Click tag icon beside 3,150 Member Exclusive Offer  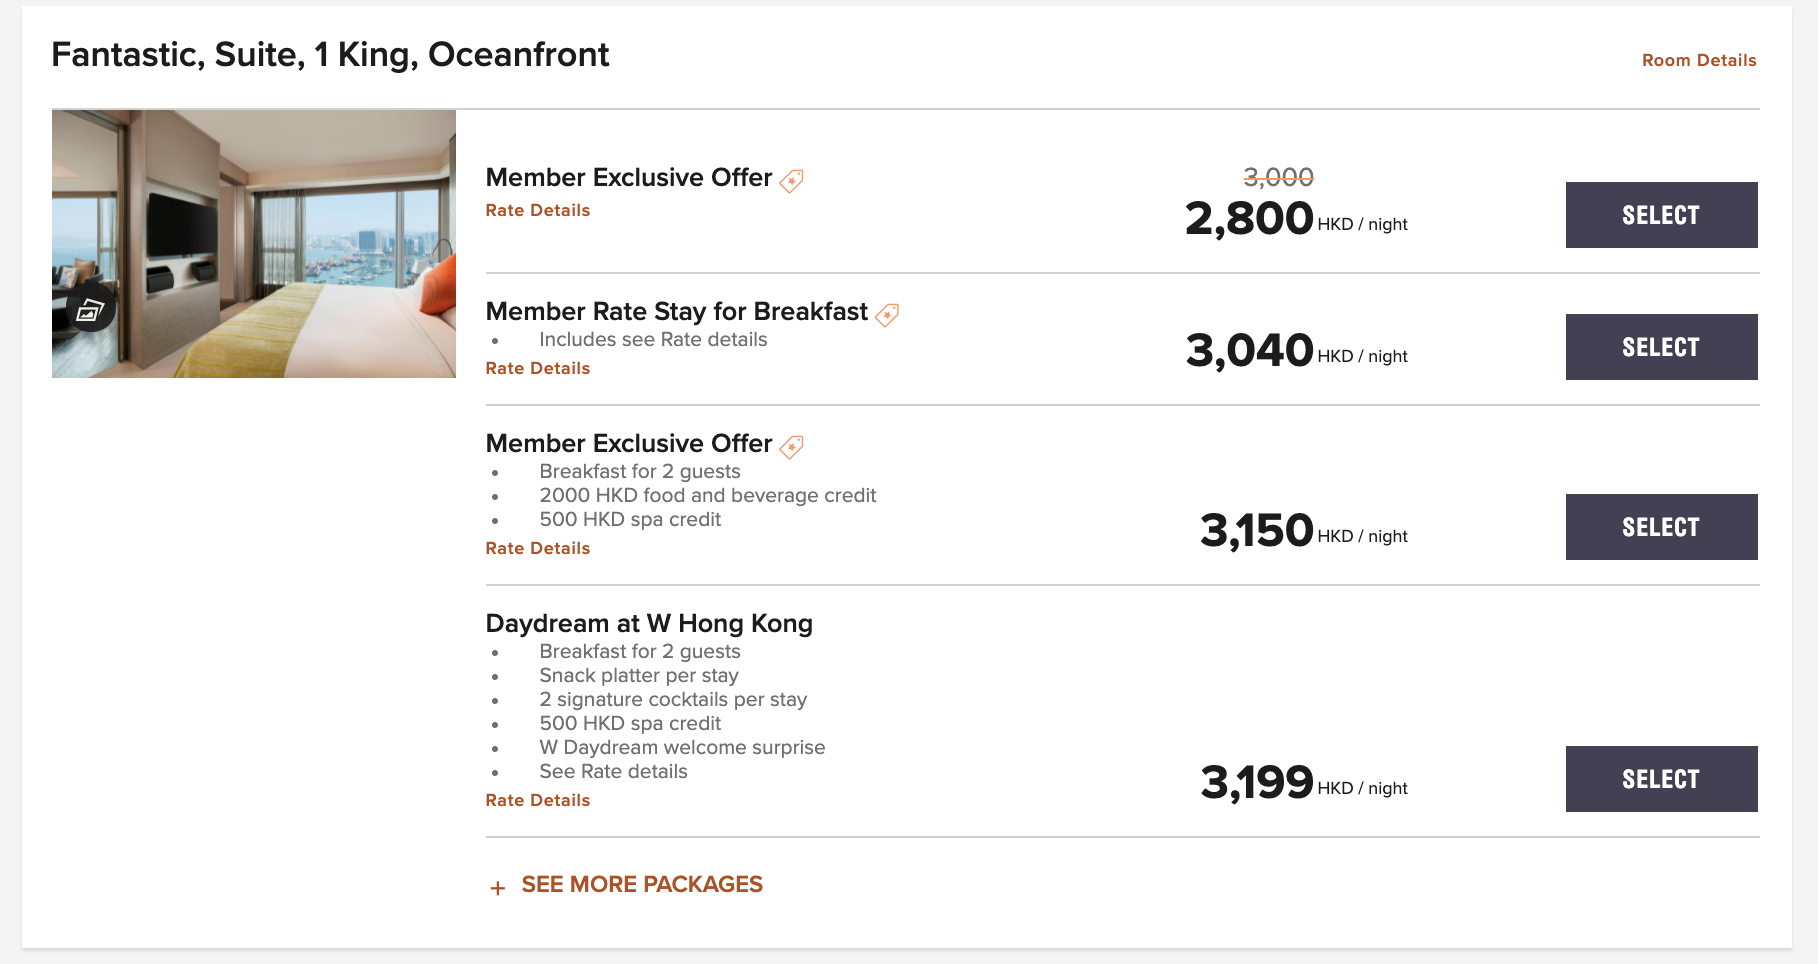coord(792,446)
